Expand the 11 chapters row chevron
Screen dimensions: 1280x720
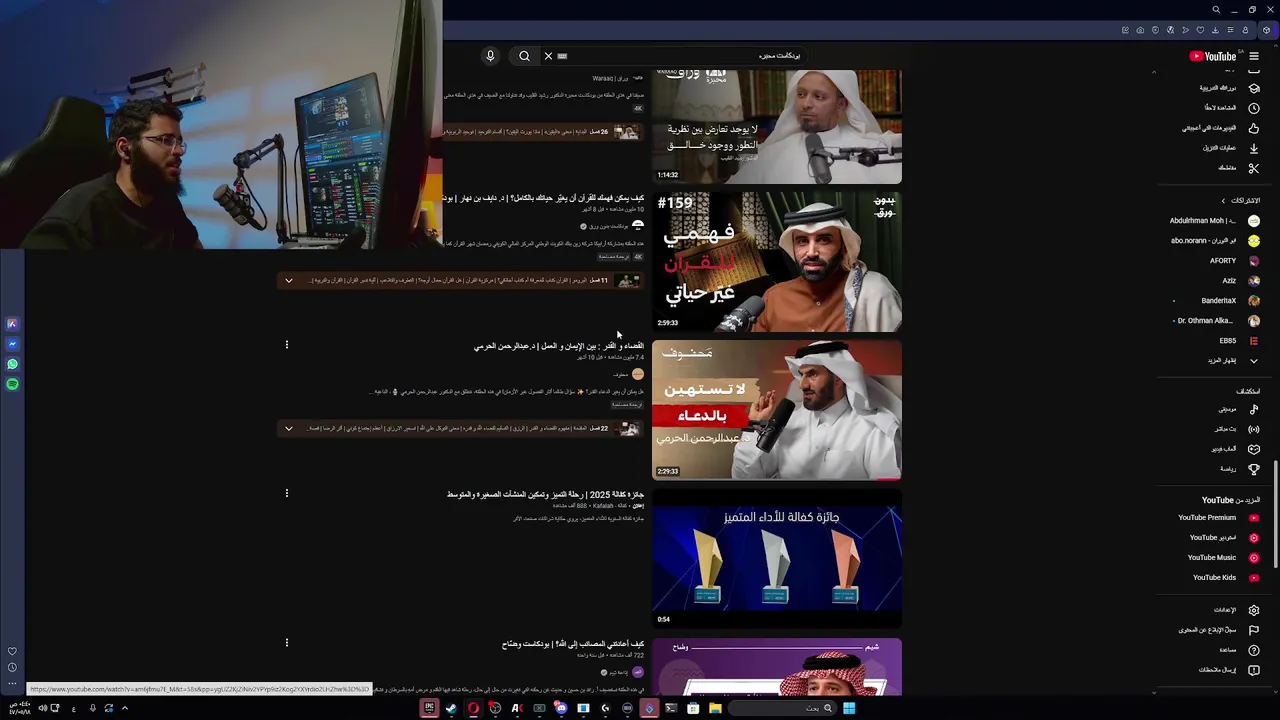coord(289,280)
